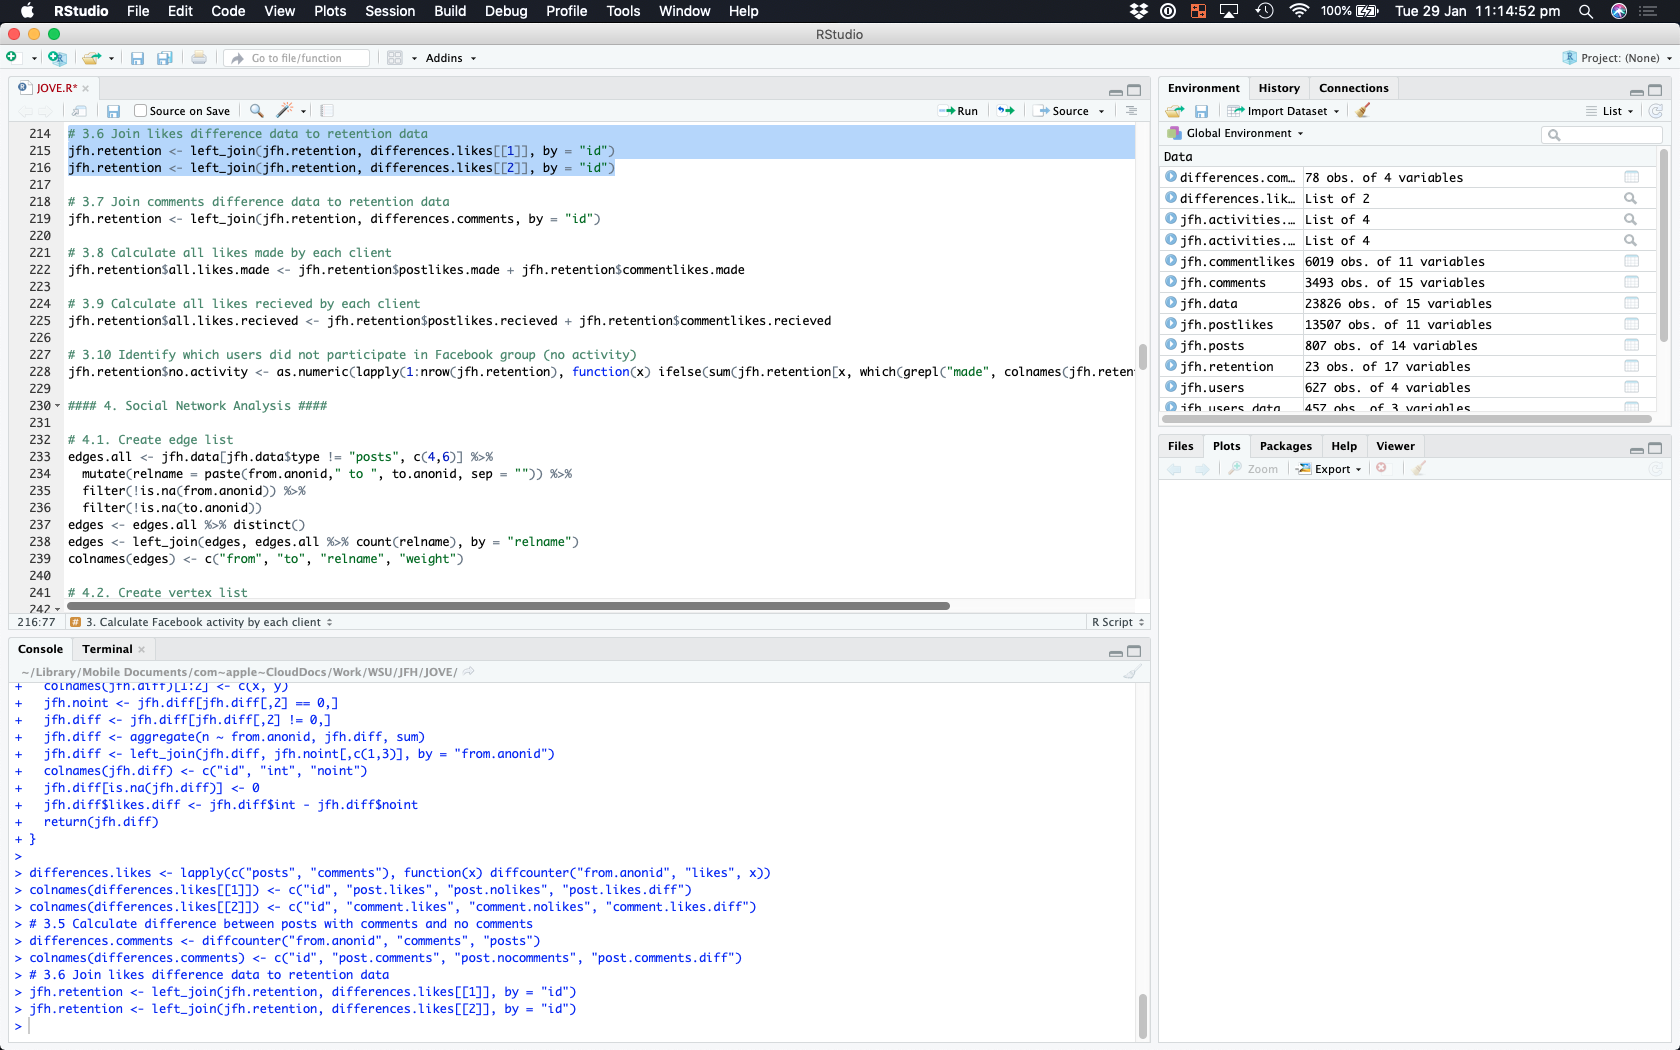Click the compile report notebook icon

click(x=327, y=111)
